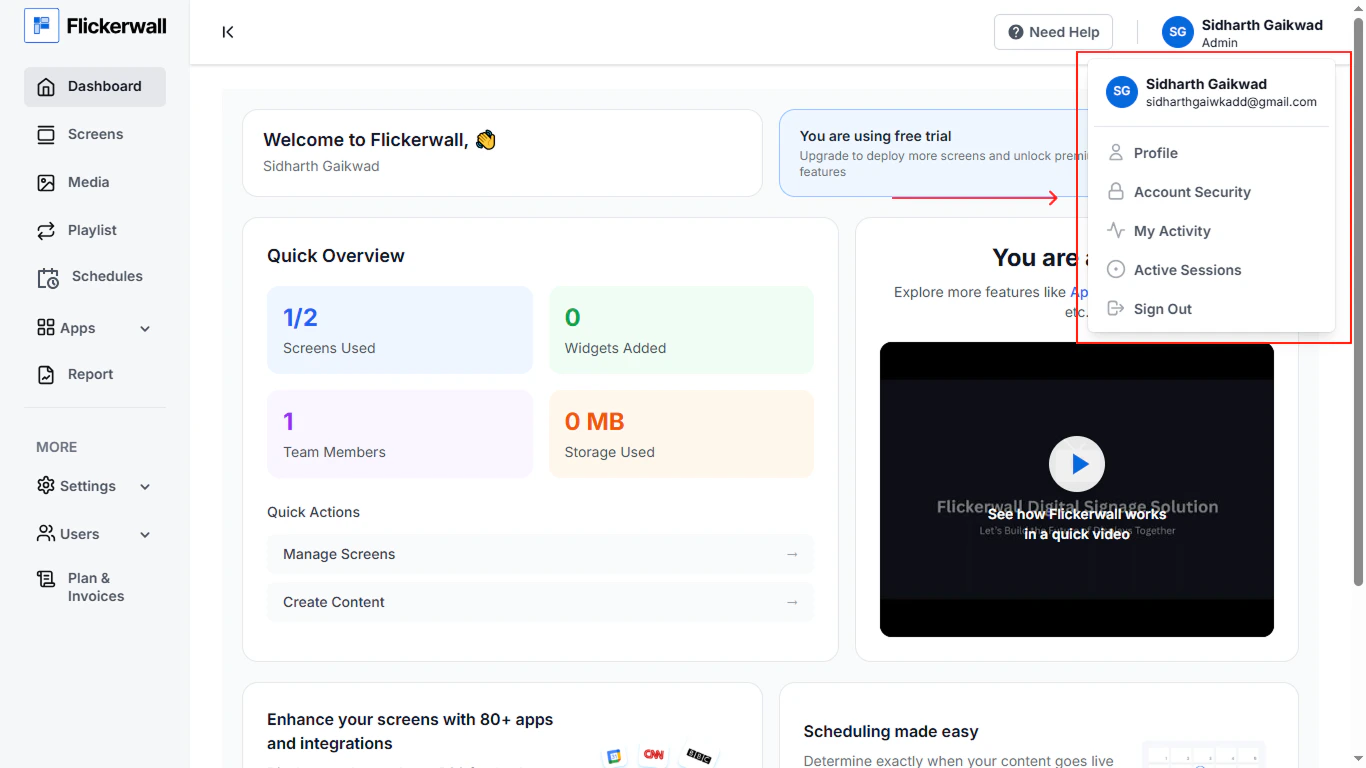
Task: Select Sign Out from the user menu
Action: pyautogui.click(x=1211, y=309)
